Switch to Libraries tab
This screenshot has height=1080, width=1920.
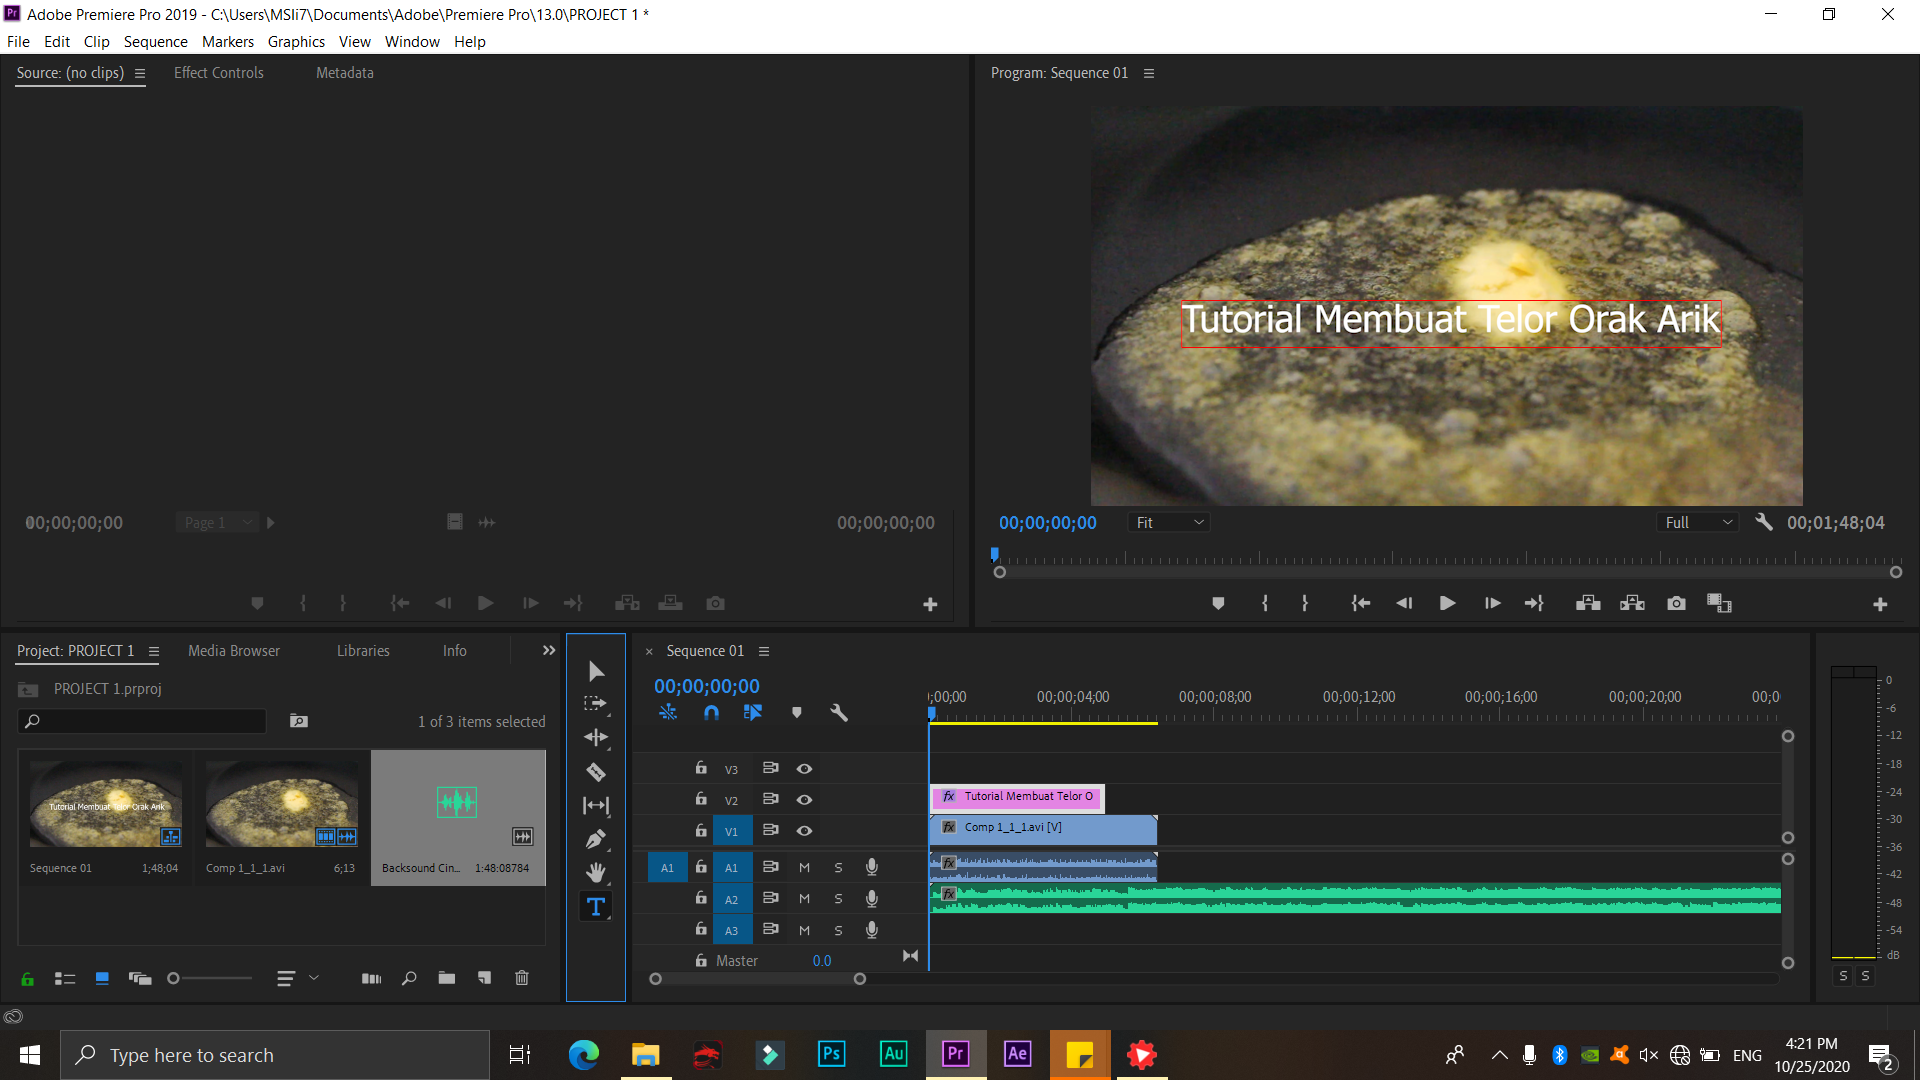pyautogui.click(x=363, y=651)
